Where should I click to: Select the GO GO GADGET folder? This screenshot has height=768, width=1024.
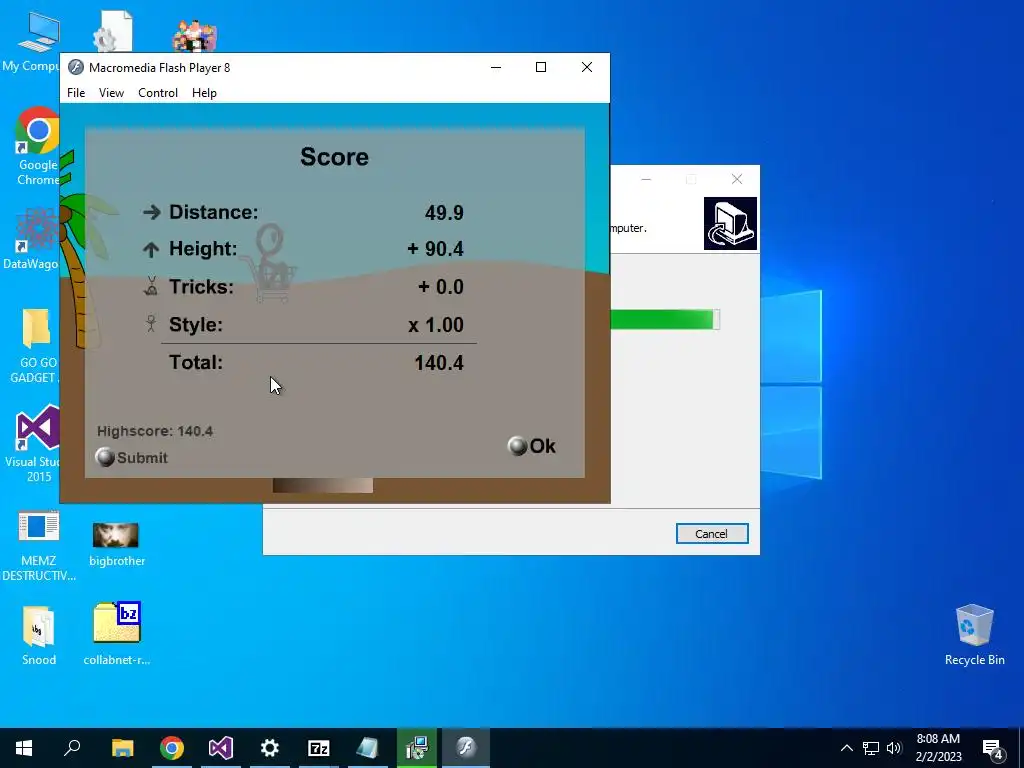(37, 346)
